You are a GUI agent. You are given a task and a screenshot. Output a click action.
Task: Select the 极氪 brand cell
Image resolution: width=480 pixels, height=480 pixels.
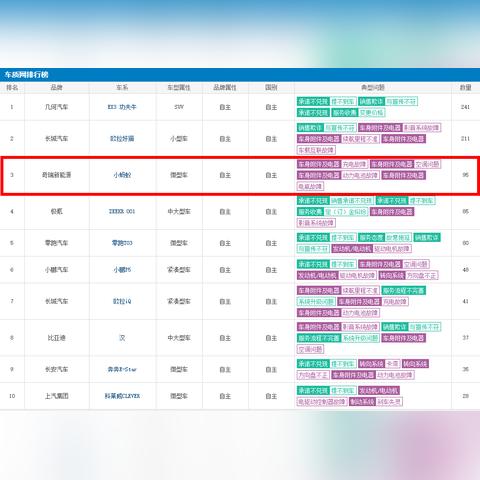(56, 211)
